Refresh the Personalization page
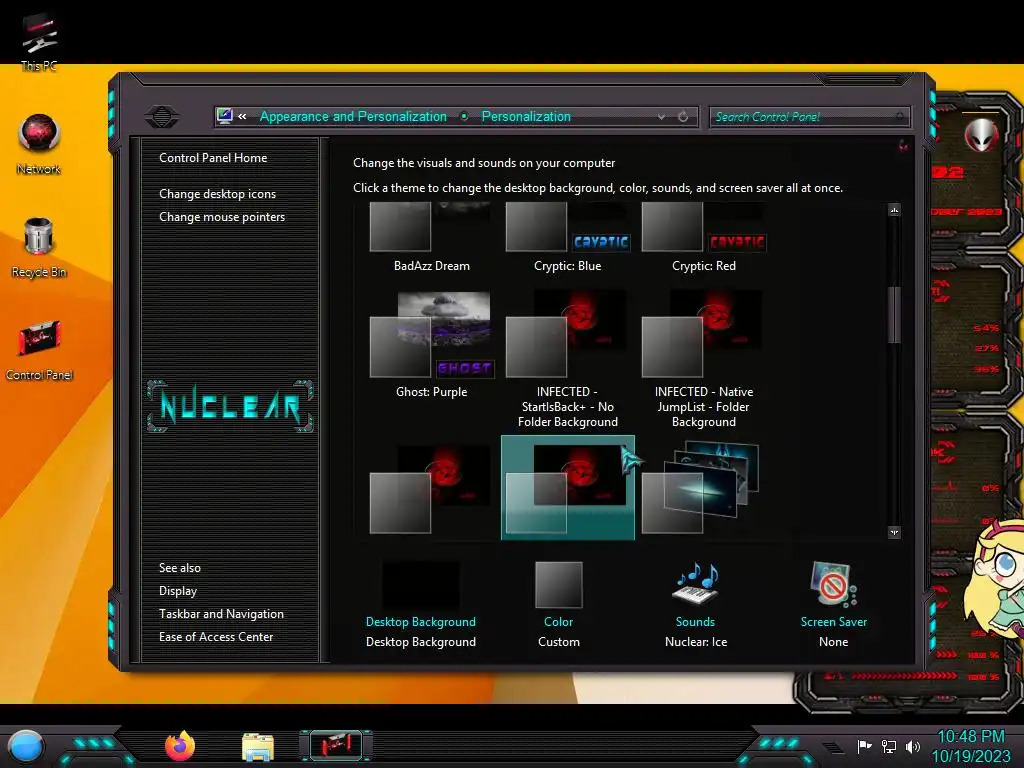Image resolution: width=1024 pixels, height=768 pixels. pos(683,117)
